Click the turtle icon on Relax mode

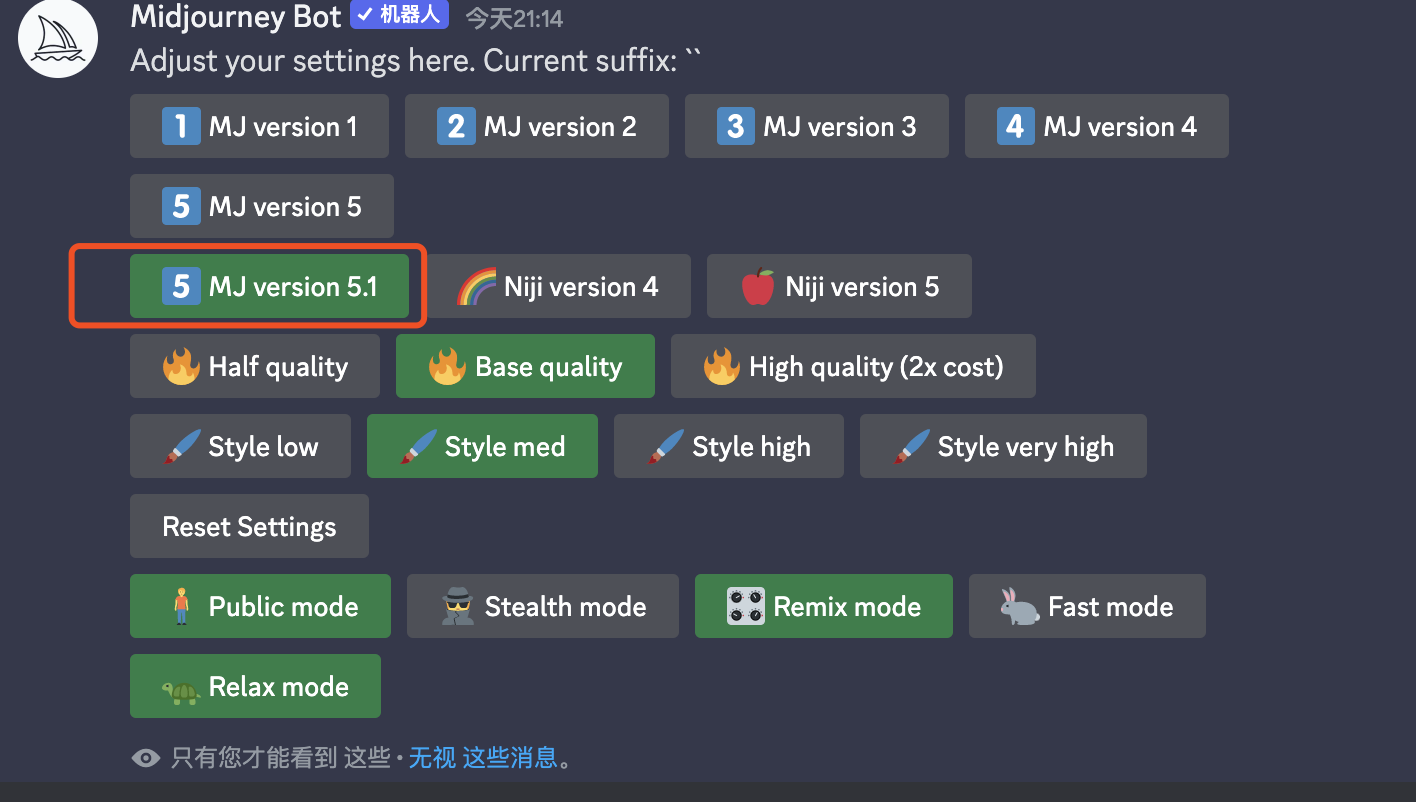pyautogui.click(x=180, y=686)
